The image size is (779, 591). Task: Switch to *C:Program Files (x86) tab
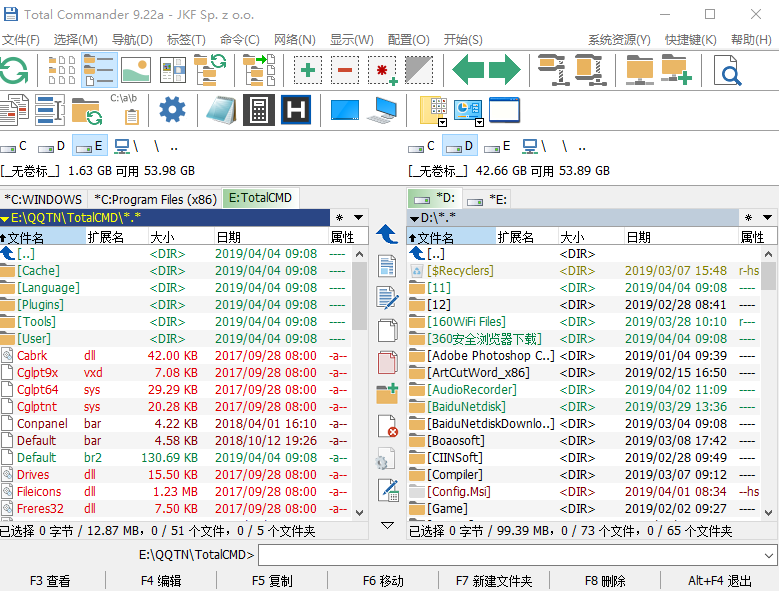(155, 199)
